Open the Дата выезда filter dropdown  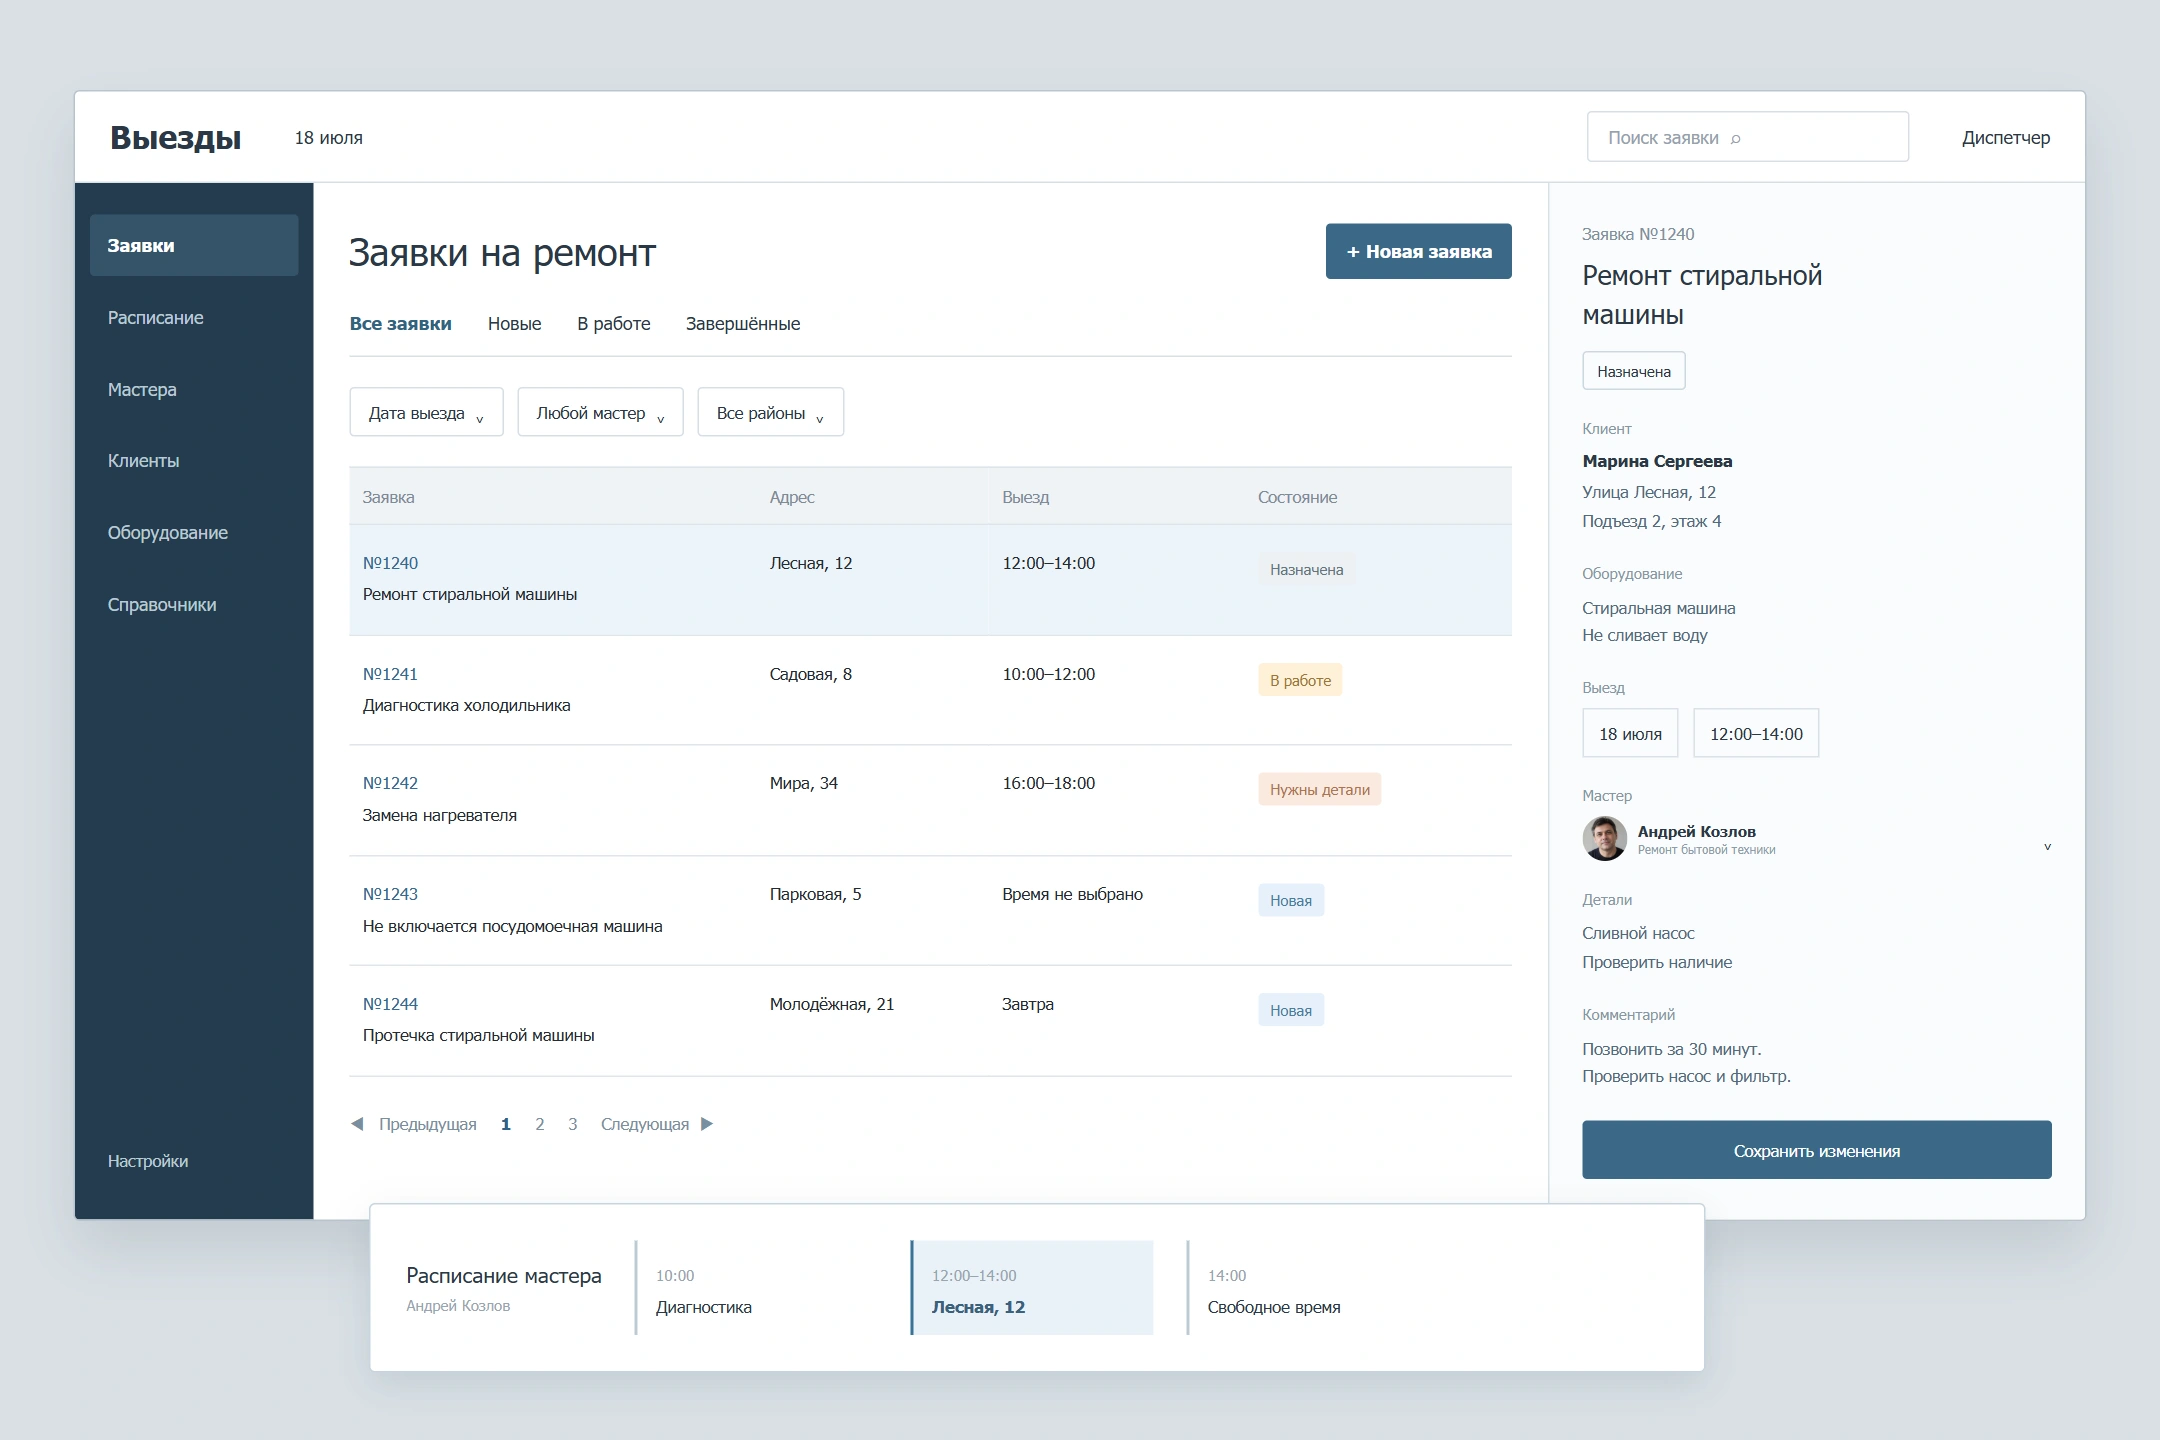426,412
